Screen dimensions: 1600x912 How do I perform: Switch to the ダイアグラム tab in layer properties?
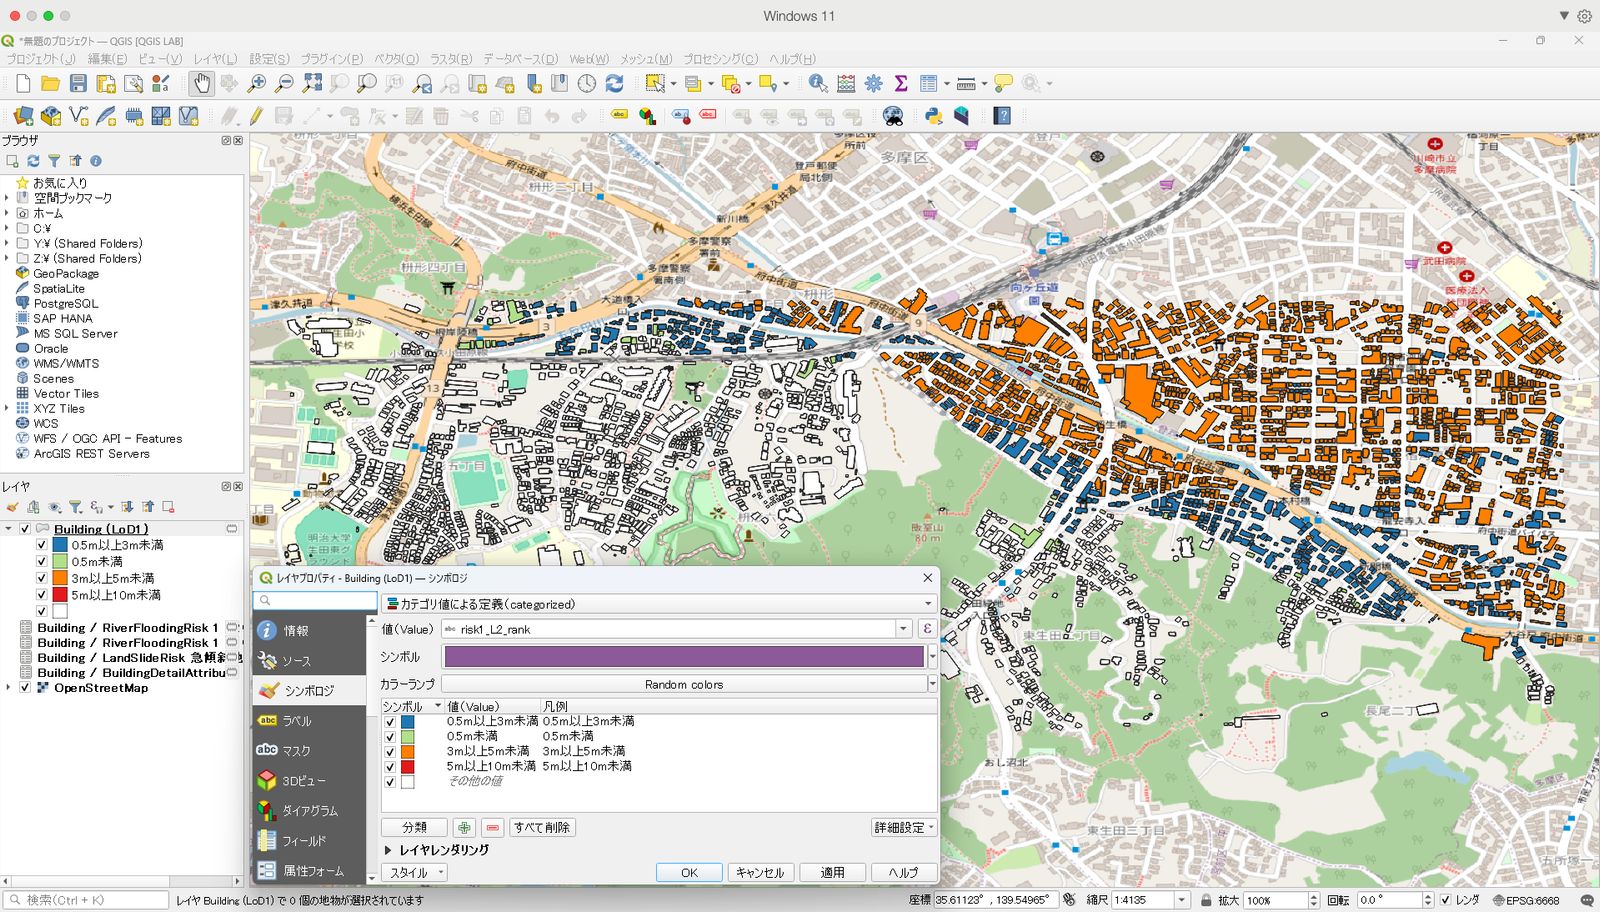[x=309, y=811]
